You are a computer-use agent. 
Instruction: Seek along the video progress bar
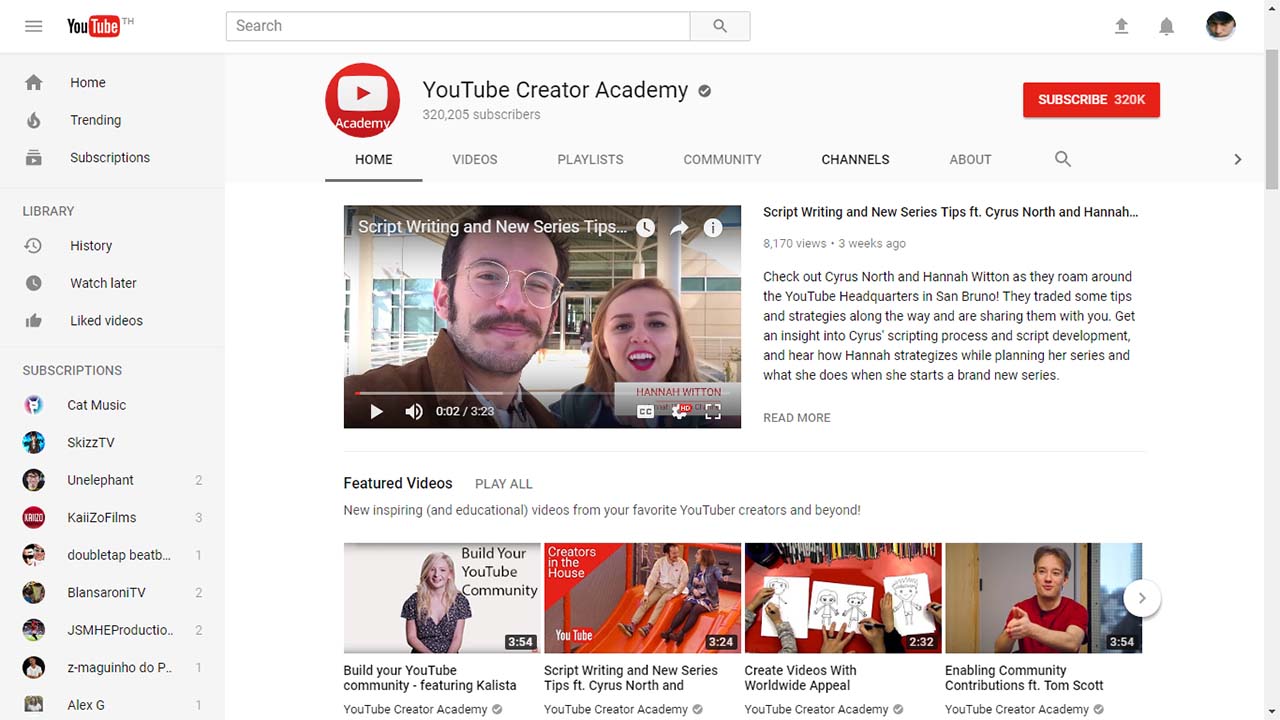[x=542, y=393]
